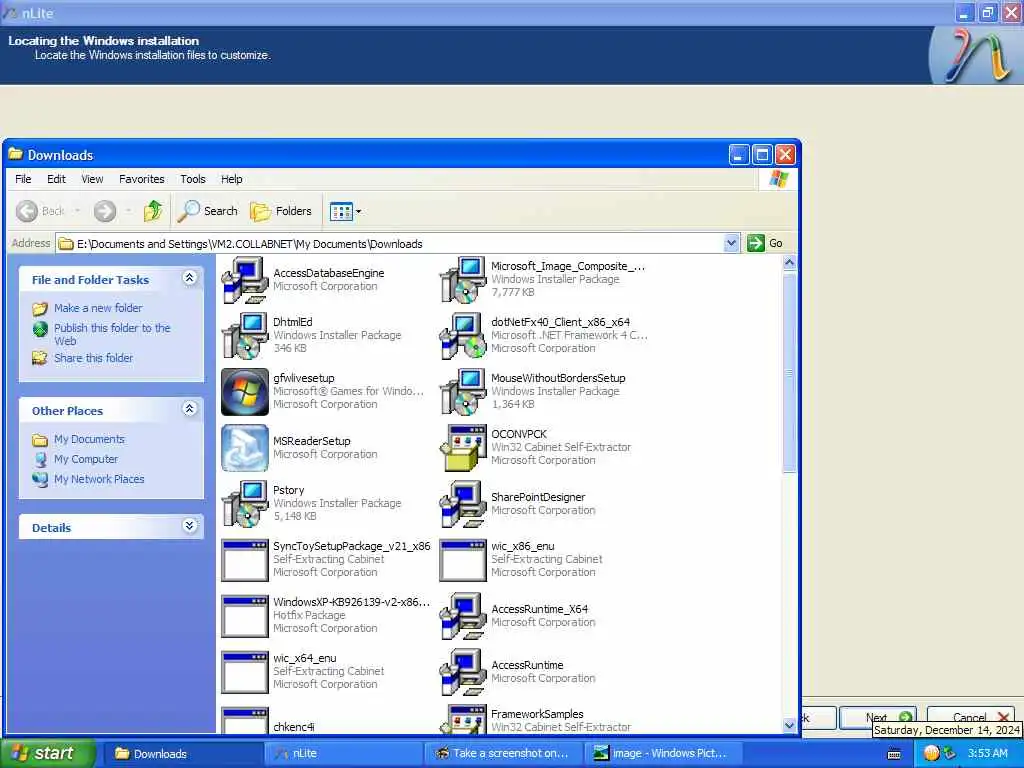
Task: Open the View menu
Action: (92, 179)
